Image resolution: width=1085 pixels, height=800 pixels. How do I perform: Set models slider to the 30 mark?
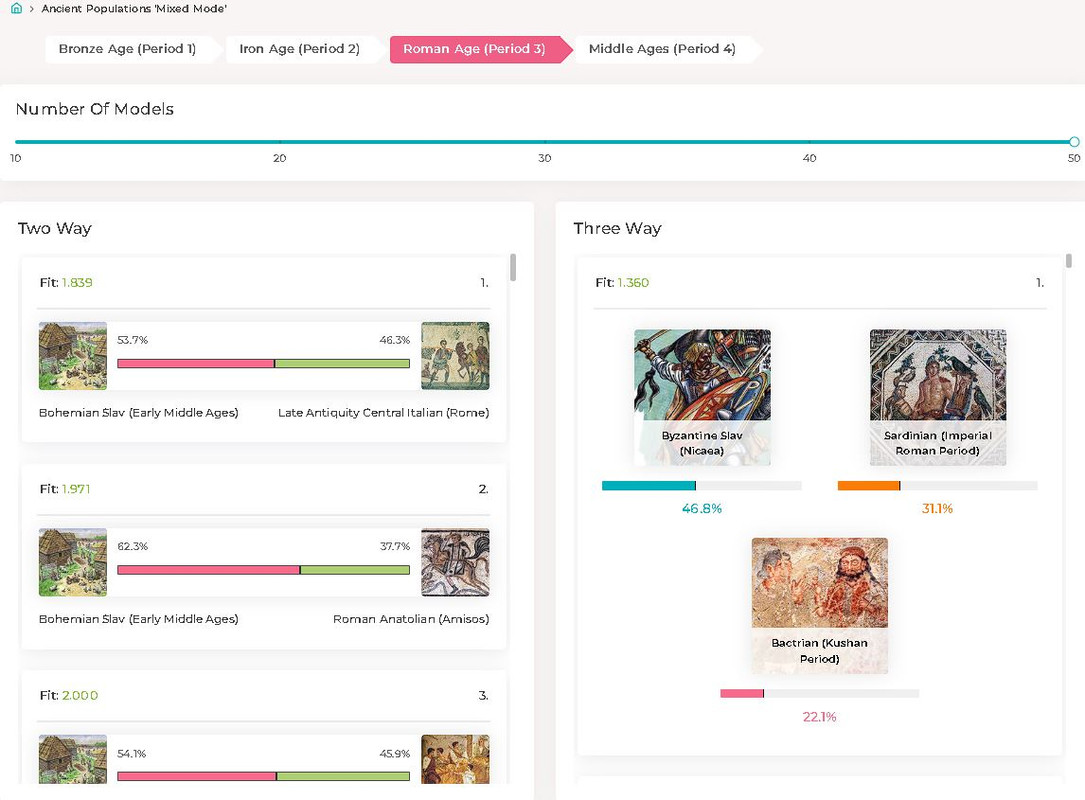[x=545, y=142]
